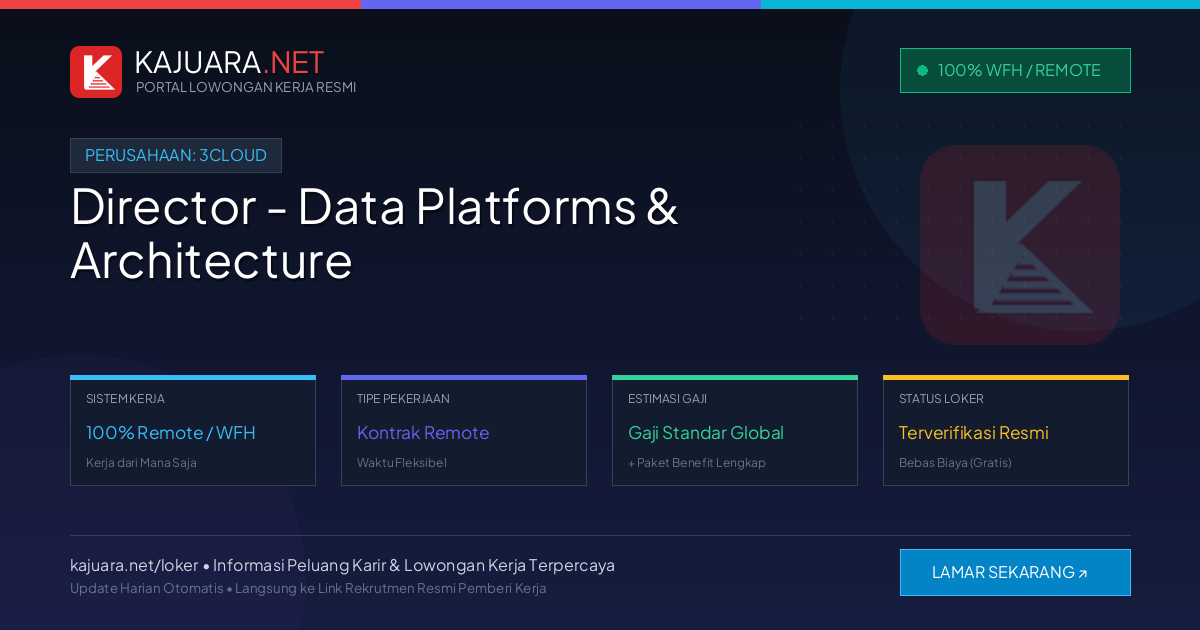Click the LAMAR SEKARANG button
Image resolution: width=1200 pixels, height=630 pixels.
pos(1015,572)
